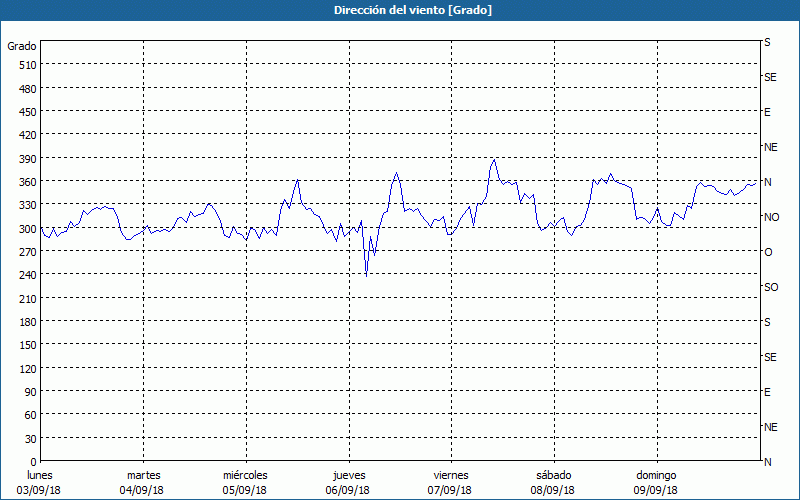Image resolution: width=800 pixels, height=500 pixels.
Task: Click the 'martes' day label
Action: 144,476
